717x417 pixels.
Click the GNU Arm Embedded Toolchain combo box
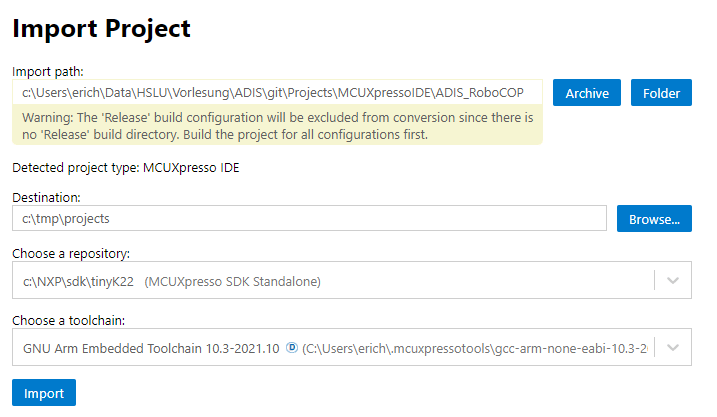(330, 347)
